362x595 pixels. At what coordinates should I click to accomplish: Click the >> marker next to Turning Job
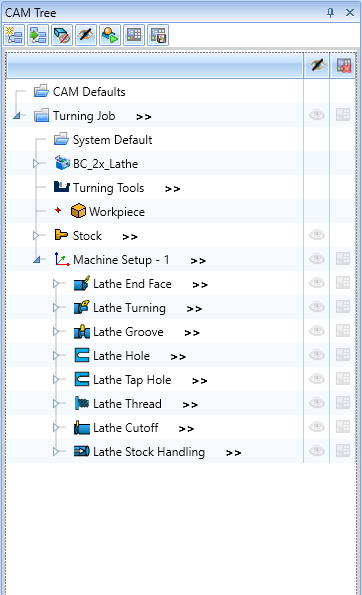(144, 117)
